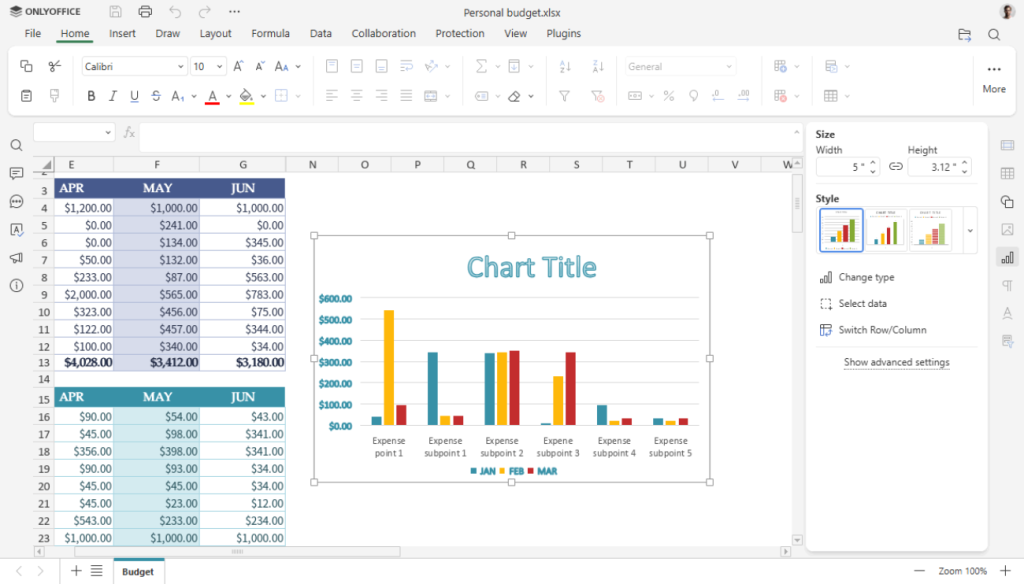Open Table settings in the right sidebar
Screen dimensions: 1024x584
(1009, 173)
